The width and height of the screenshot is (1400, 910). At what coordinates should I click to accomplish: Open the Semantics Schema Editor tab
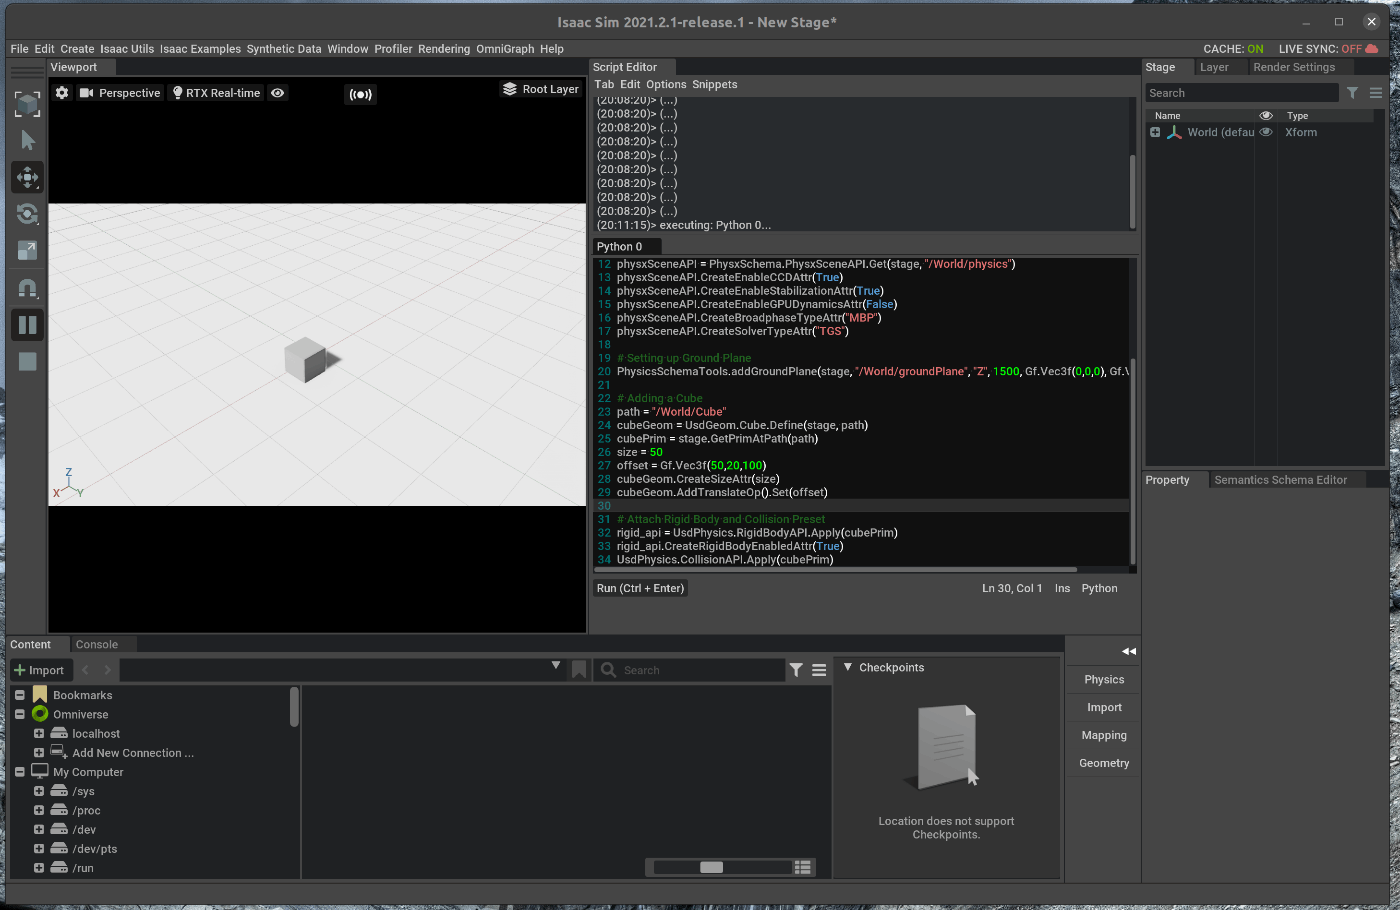tap(1280, 480)
